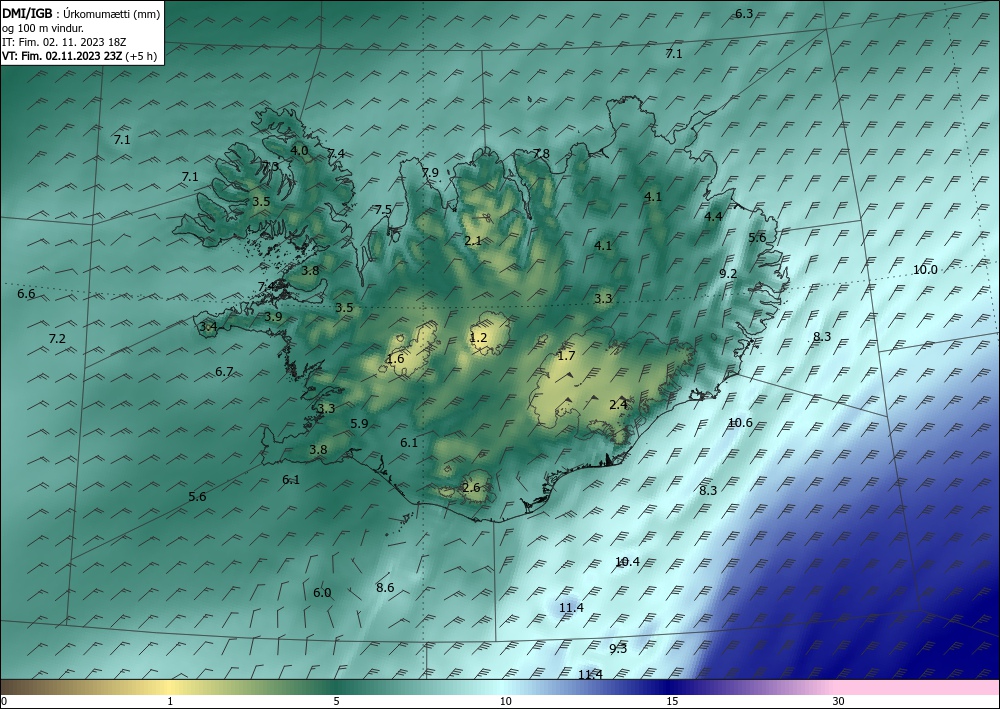Viewport: 1000px width, 709px height.
Task: Click the colour scale tick label '30'
Action: click(x=839, y=702)
